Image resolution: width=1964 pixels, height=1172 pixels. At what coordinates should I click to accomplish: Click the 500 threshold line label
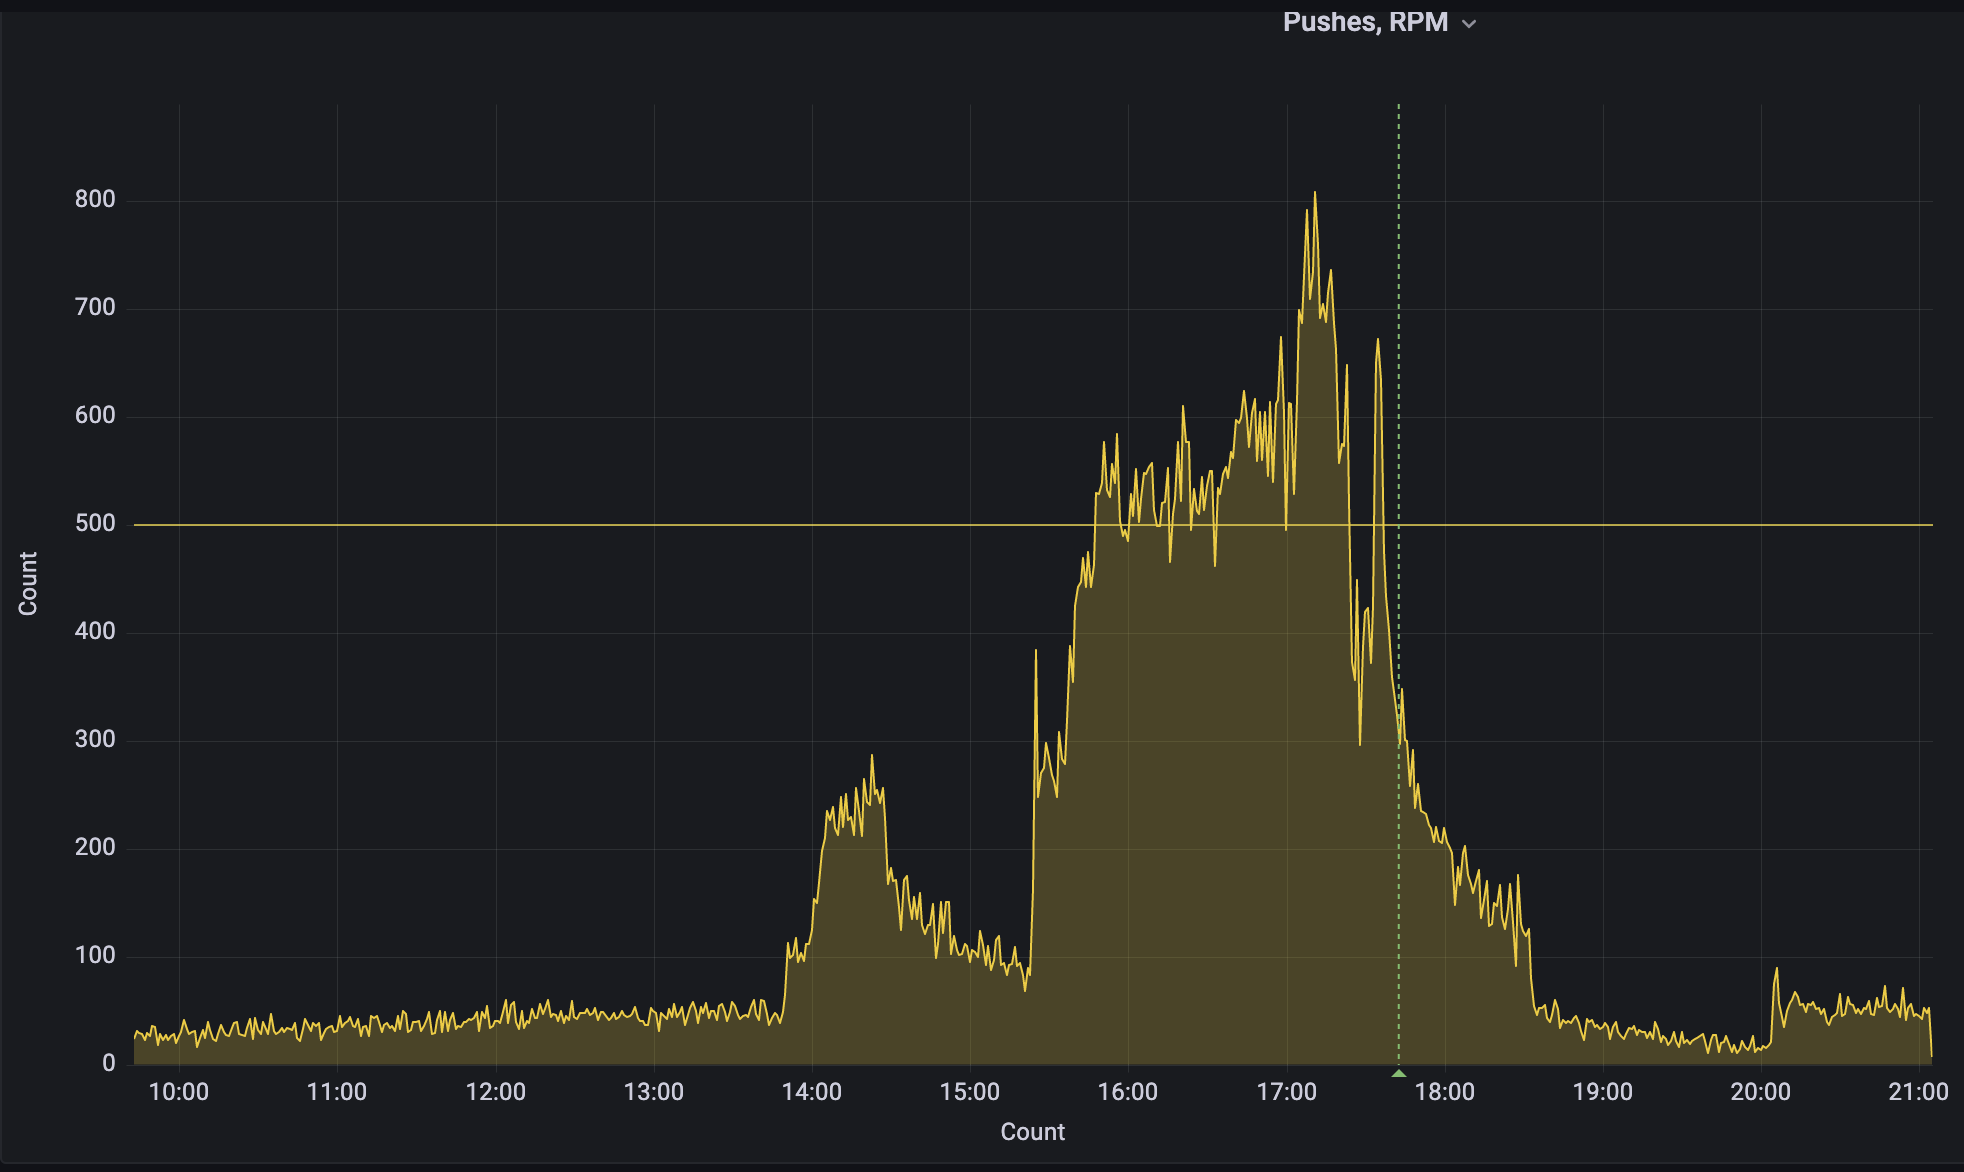tap(95, 523)
